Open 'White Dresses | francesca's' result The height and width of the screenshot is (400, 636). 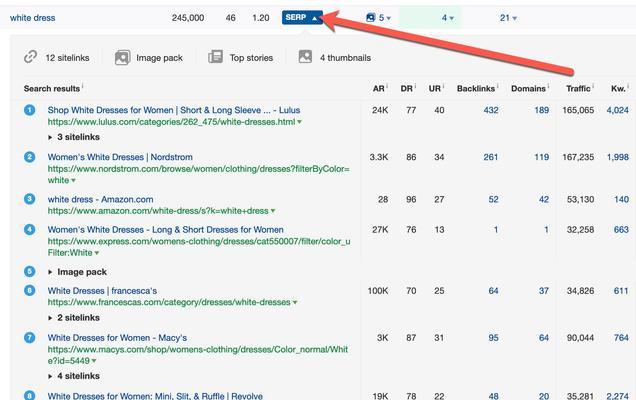click(x=102, y=290)
